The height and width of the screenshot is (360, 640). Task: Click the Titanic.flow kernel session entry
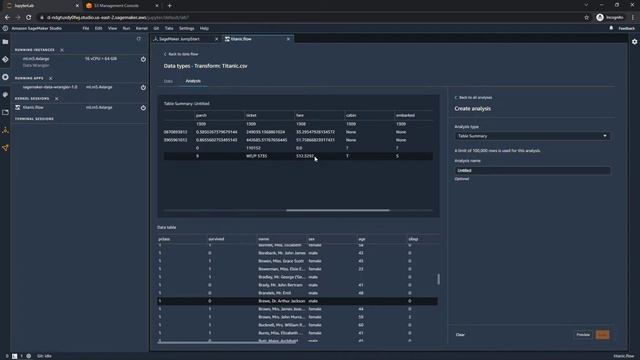[x=33, y=108]
